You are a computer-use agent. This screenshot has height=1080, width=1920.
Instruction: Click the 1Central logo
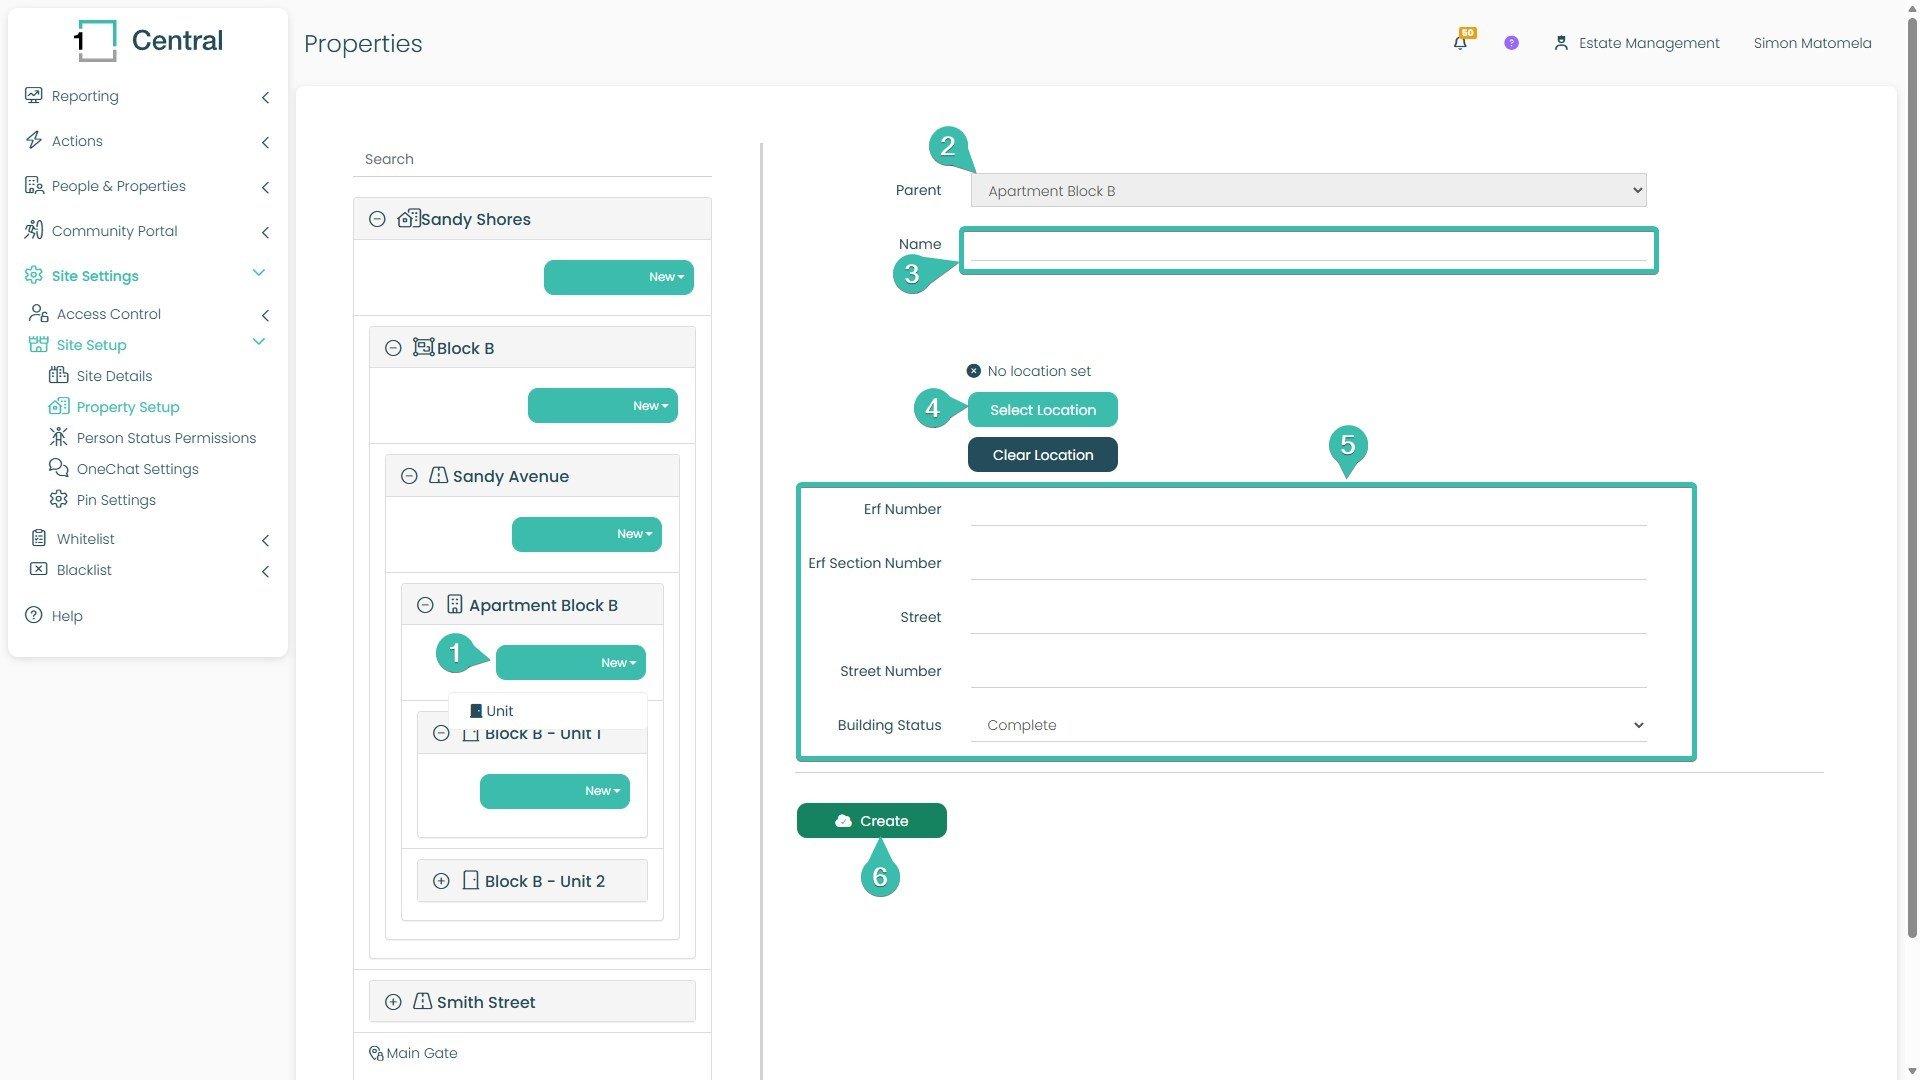pyautogui.click(x=148, y=40)
